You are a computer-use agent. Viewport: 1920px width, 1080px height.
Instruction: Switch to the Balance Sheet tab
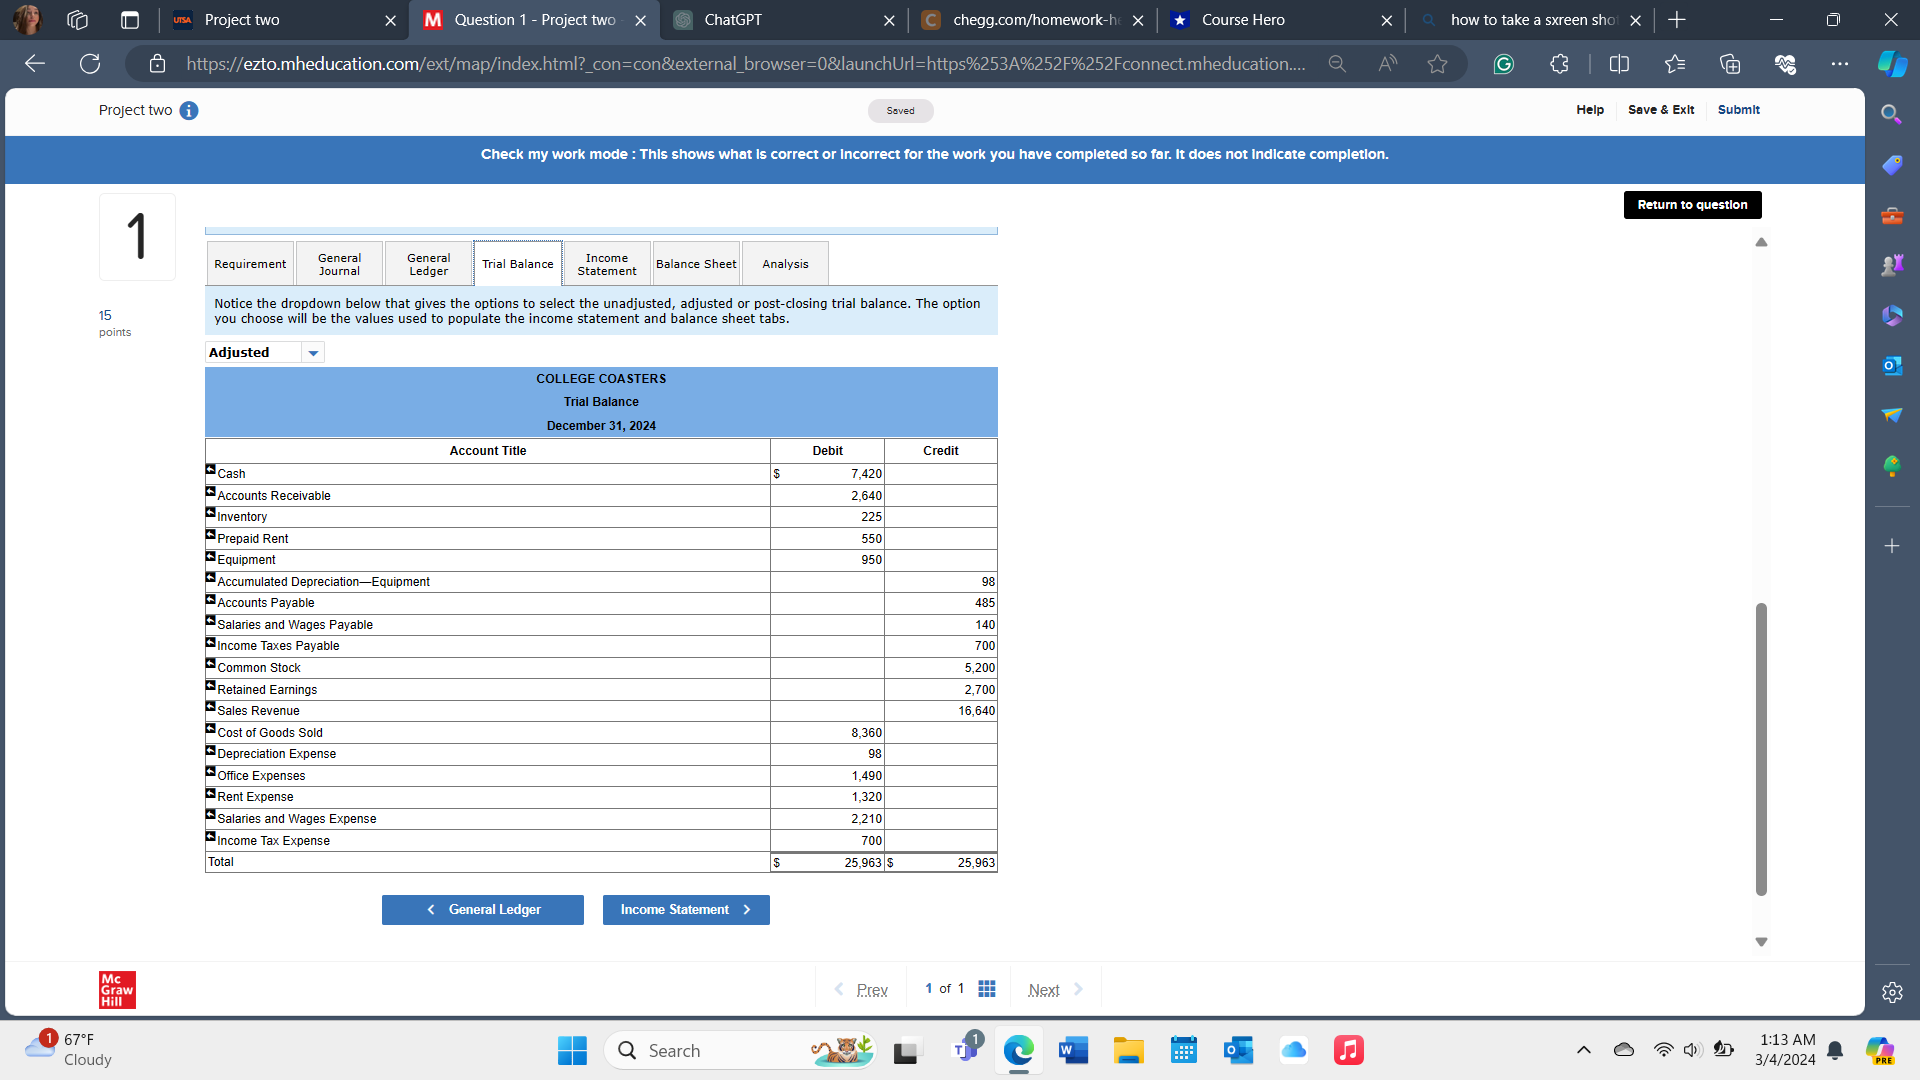(x=696, y=264)
